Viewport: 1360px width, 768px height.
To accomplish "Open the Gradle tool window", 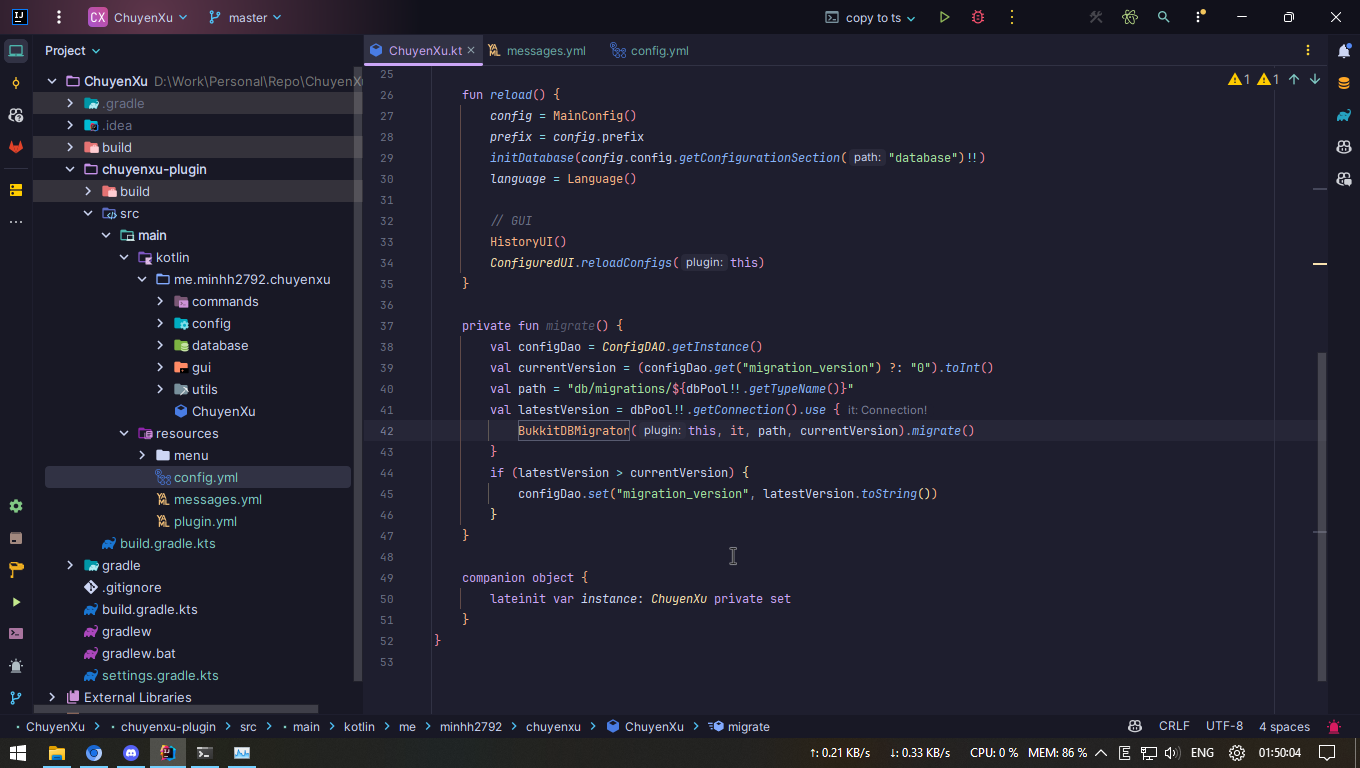I will click(x=1343, y=115).
